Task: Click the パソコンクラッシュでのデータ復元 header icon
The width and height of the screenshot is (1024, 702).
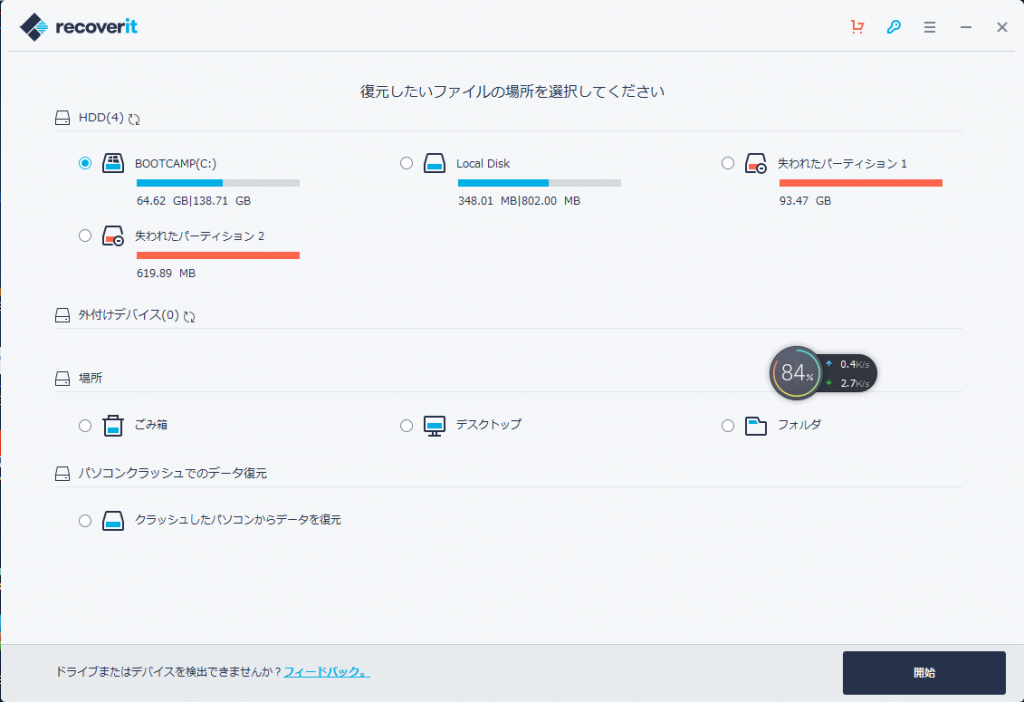Action: 62,473
